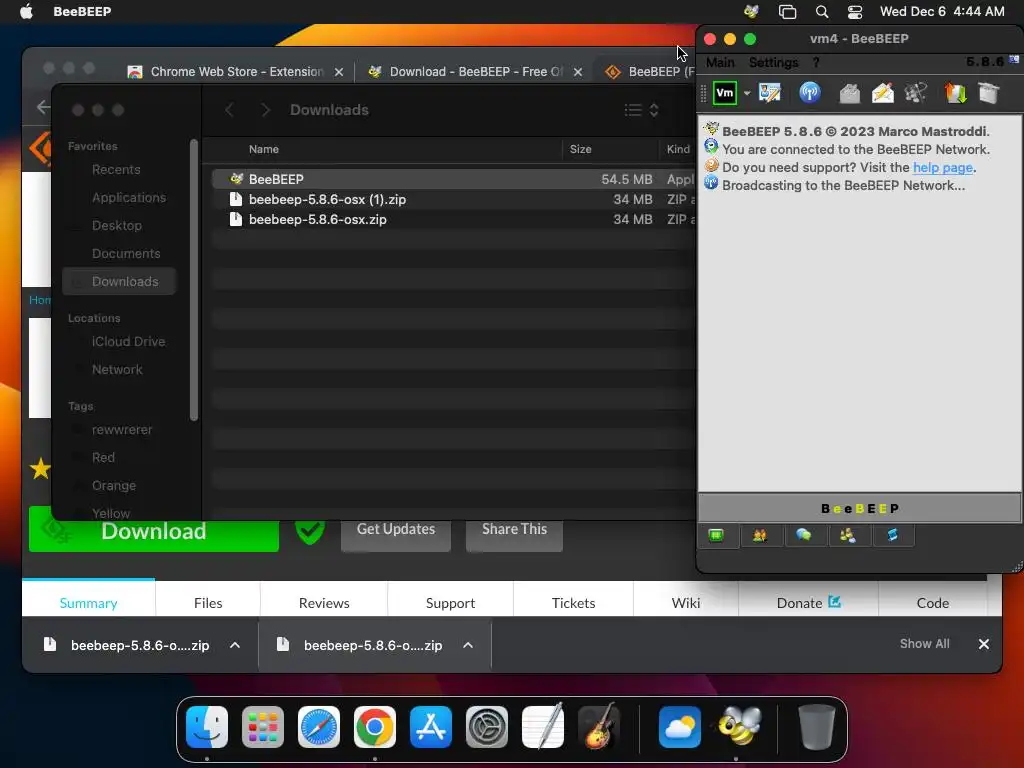Open Applications in the Finder sidebar
The width and height of the screenshot is (1024, 768).
click(128, 197)
